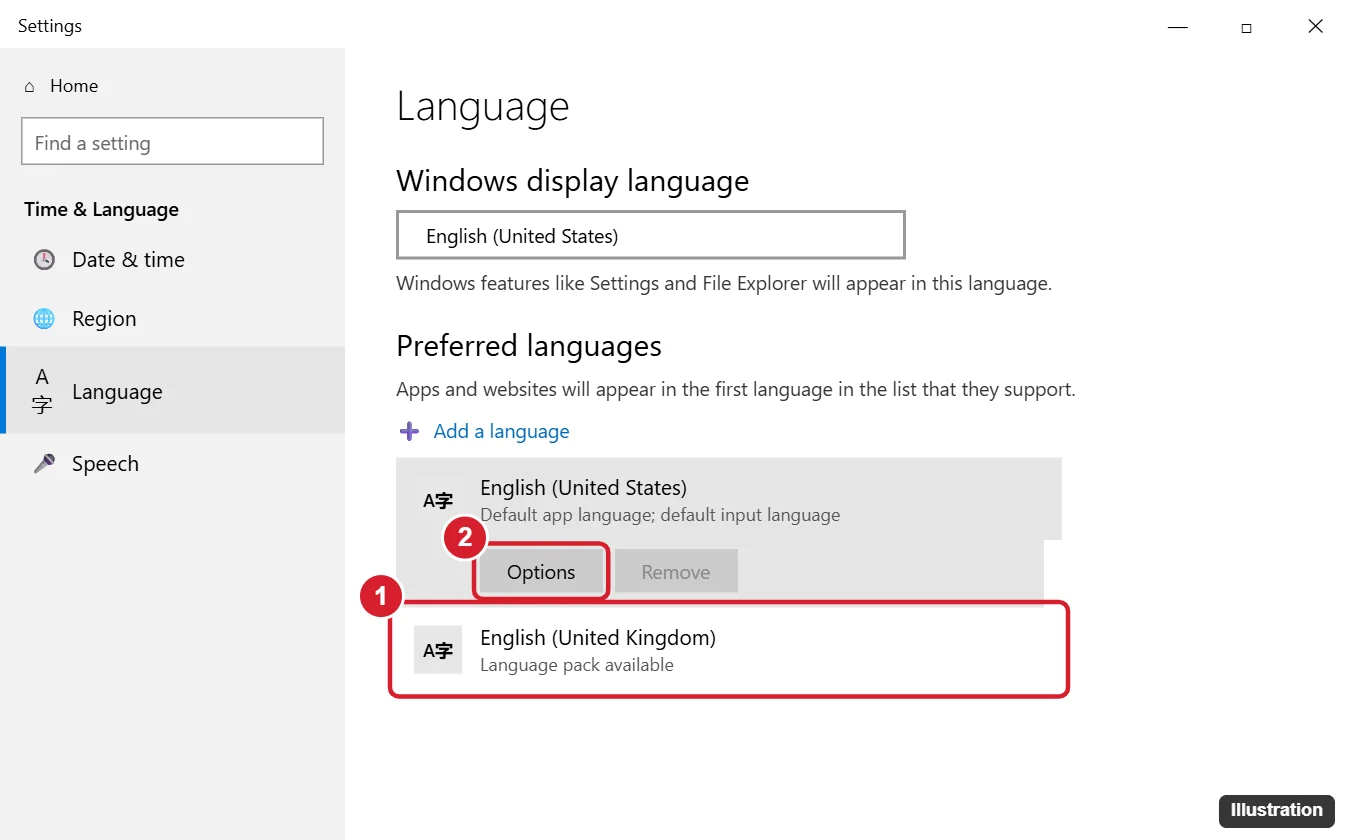Click the English (United Kingdom) language icon
The image size is (1350, 840).
click(438, 650)
